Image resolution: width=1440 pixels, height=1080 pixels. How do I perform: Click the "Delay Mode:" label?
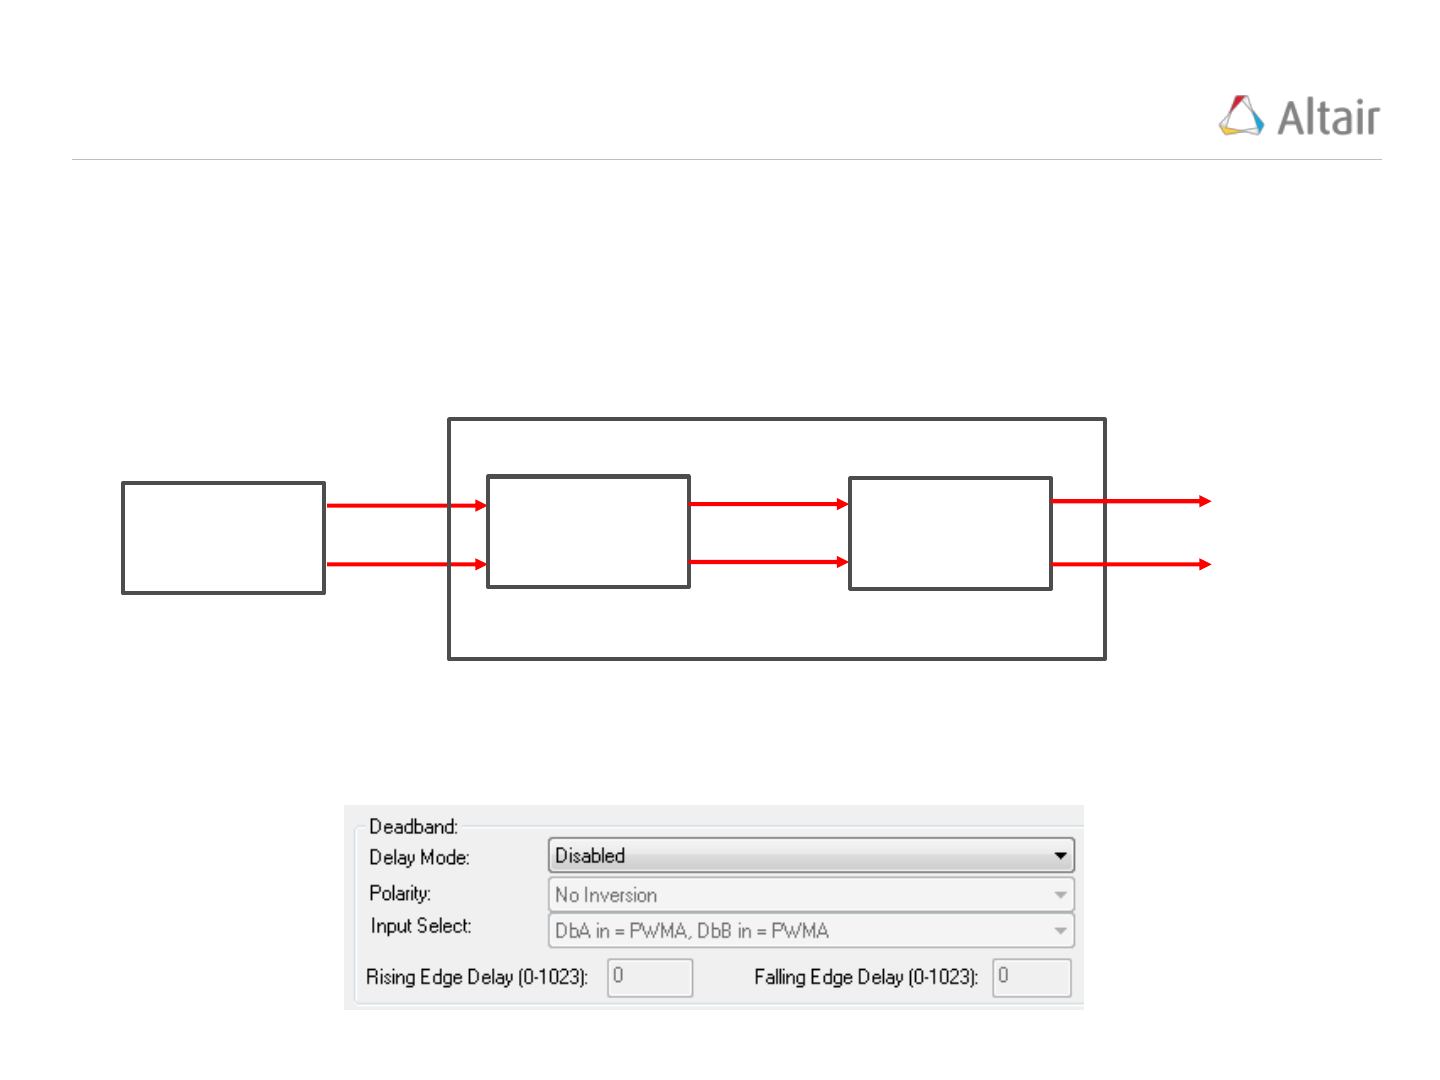[x=419, y=857]
